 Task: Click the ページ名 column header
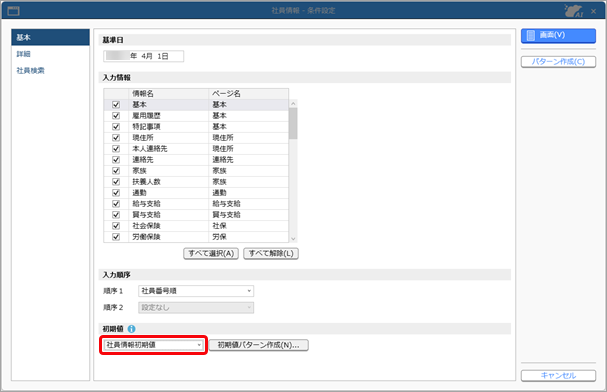(249, 94)
